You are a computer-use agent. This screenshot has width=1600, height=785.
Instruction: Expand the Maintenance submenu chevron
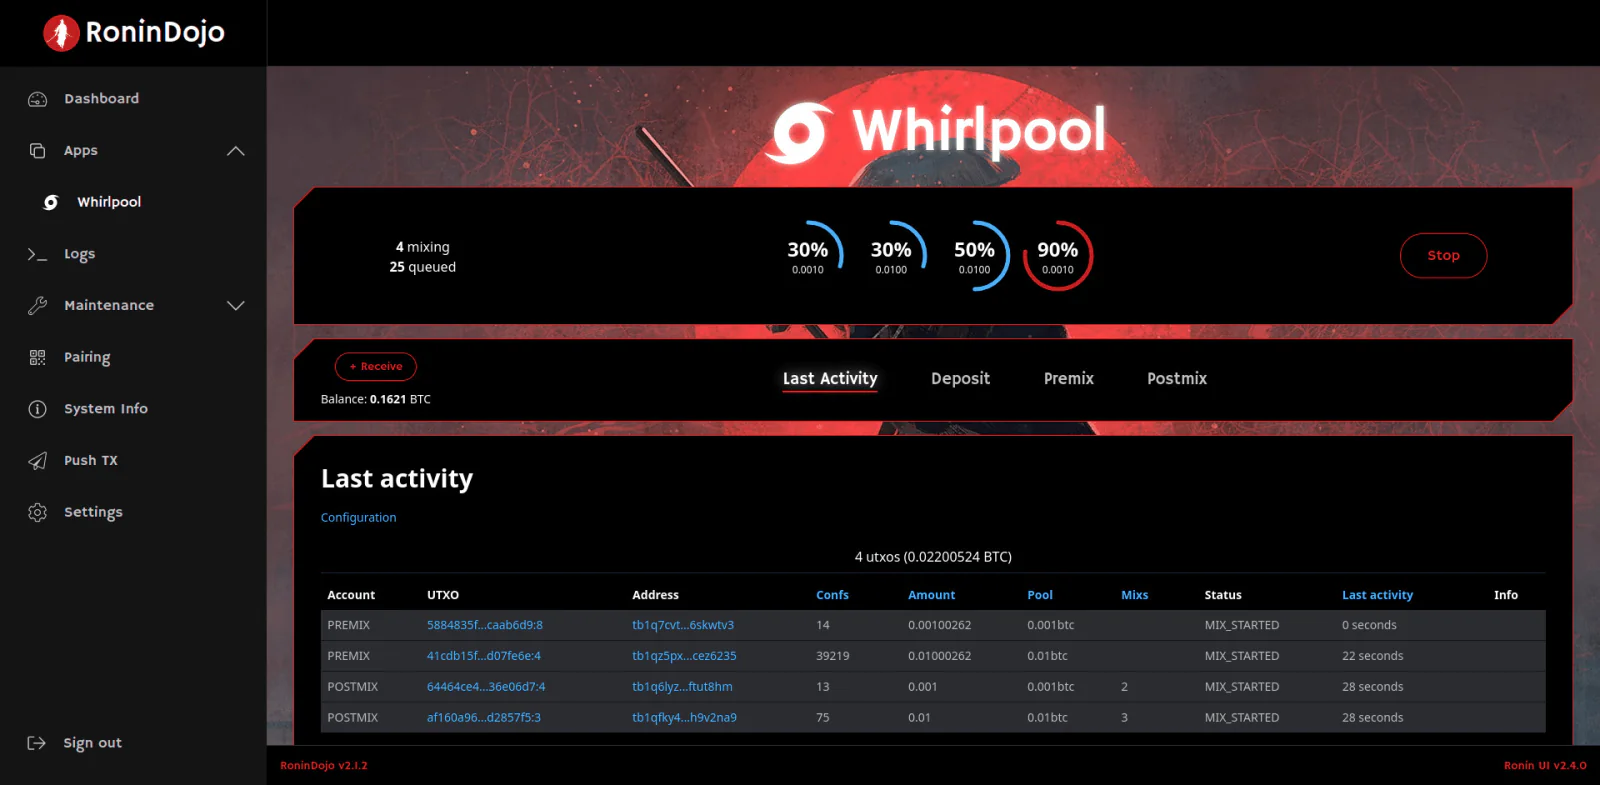pos(236,306)
